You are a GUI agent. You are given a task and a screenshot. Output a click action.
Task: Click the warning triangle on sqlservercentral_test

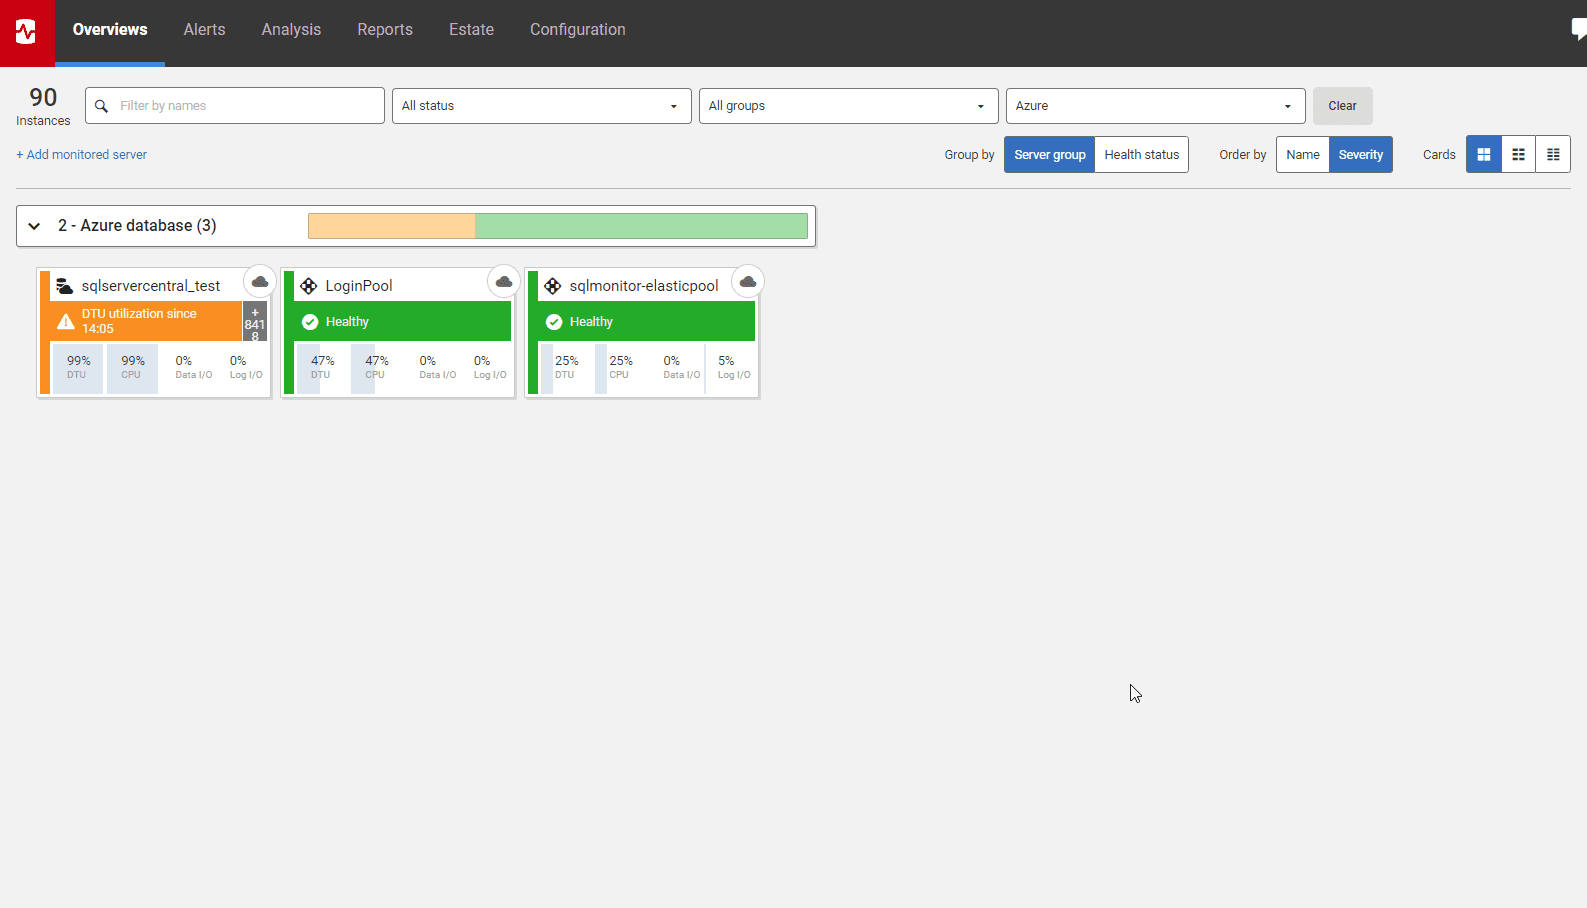pyautogui.click(x=66, y=322)
